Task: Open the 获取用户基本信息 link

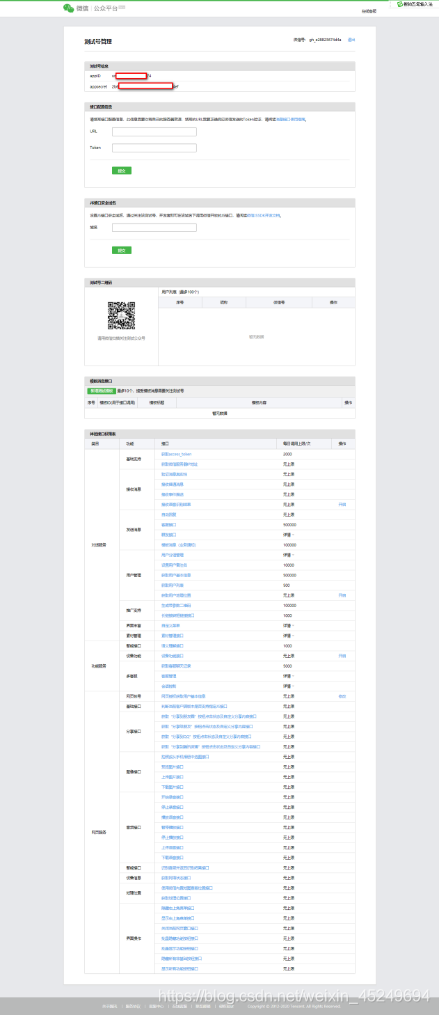Action: click(x=175, y=575)
